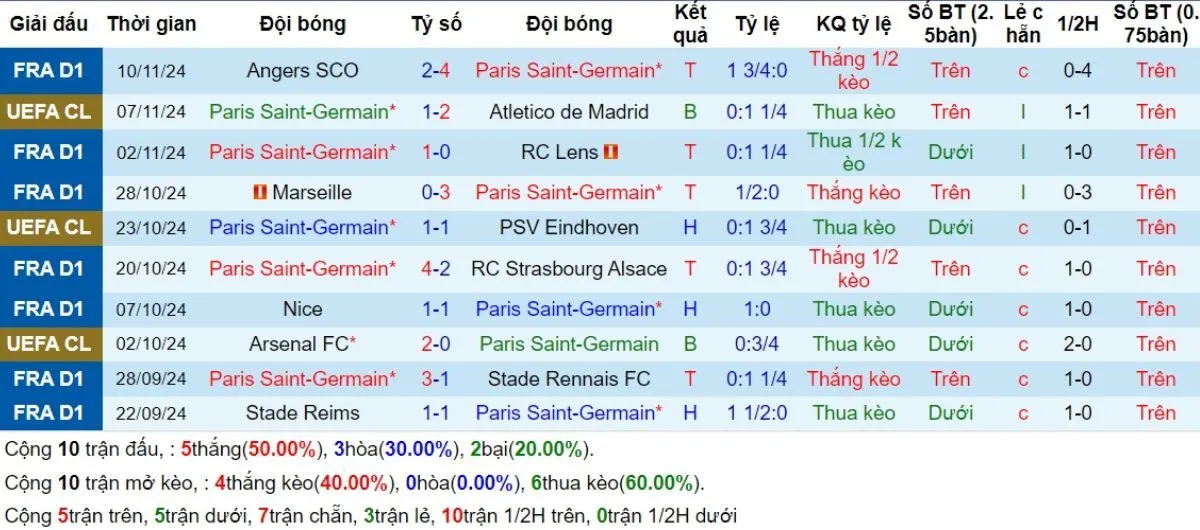Open the Angers SCO team link
1200x530 pixels.
[x=302, y=71]
